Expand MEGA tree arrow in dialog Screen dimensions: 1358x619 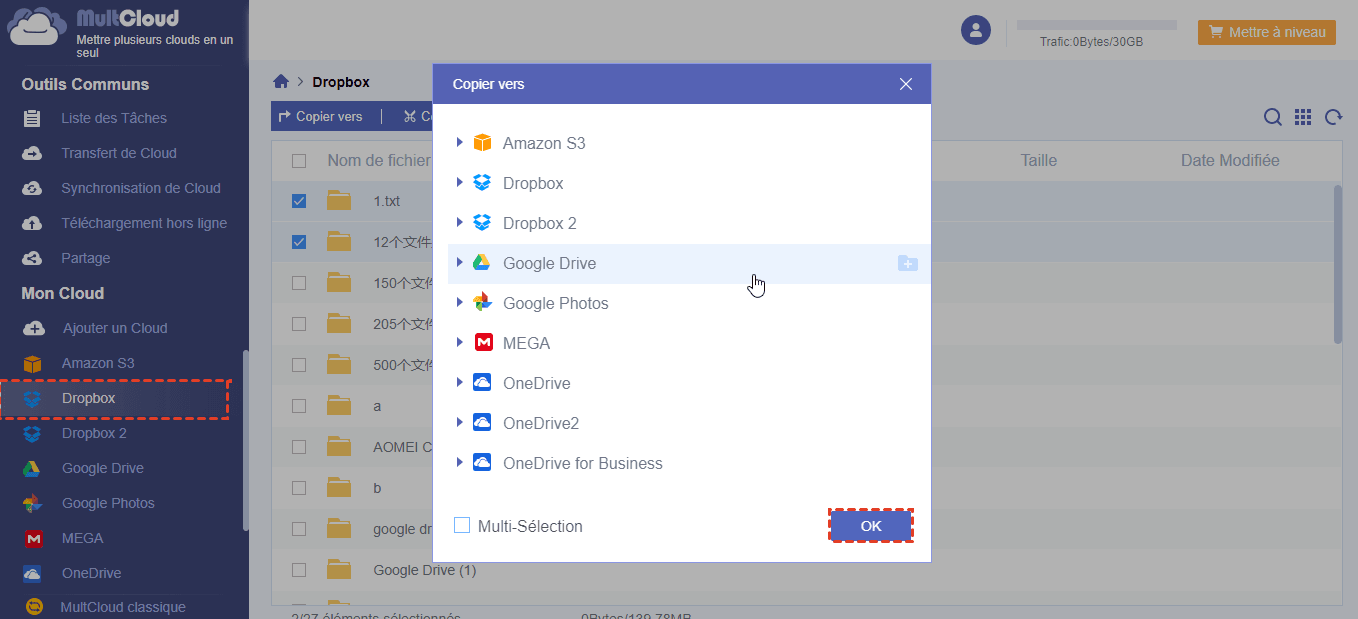click(x=460, y=343)
